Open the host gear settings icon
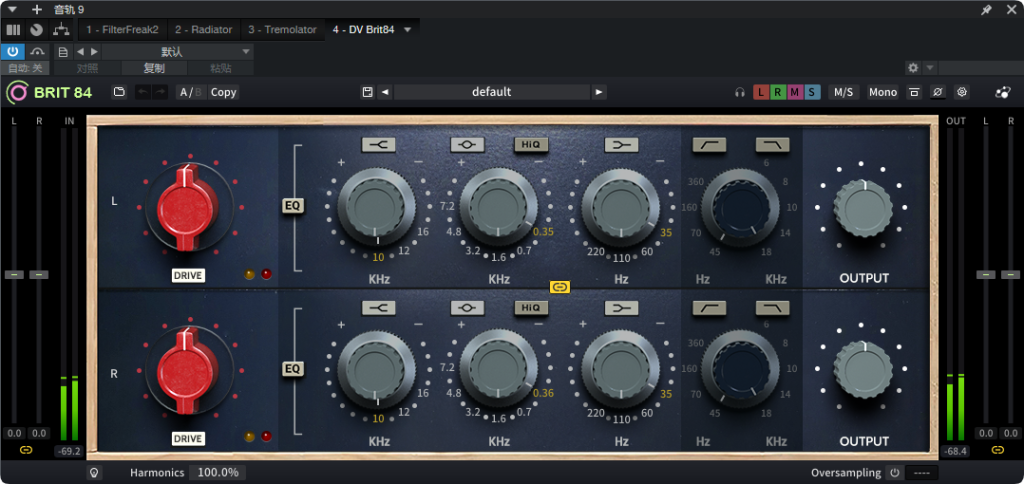Image resolution: width=1024 pixels, height=484 pixels. [x=913, y=68]
